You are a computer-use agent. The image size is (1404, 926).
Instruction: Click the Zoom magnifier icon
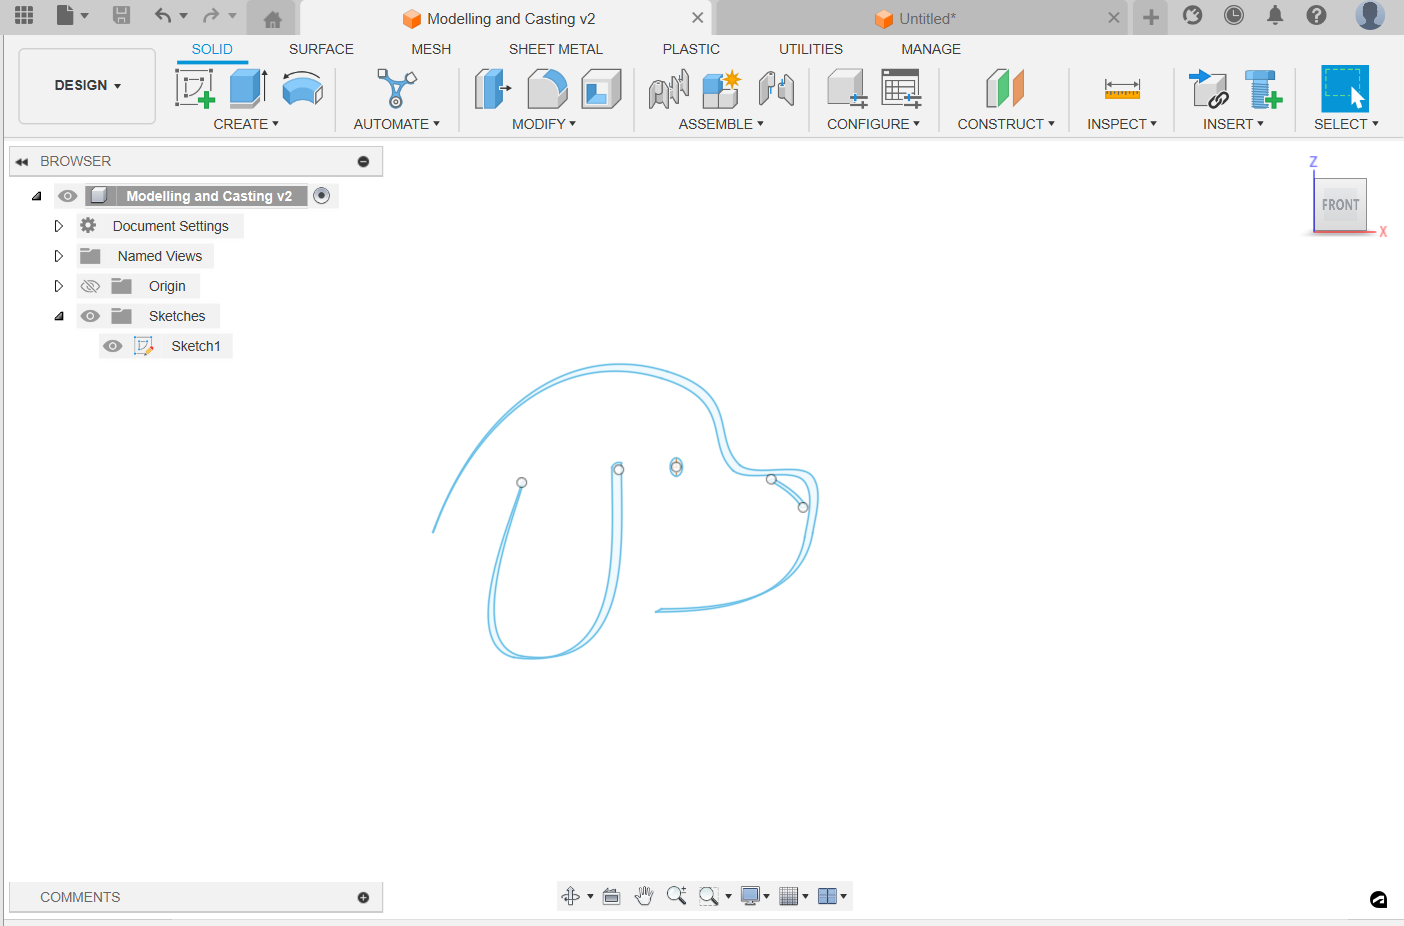coord(677,896)
